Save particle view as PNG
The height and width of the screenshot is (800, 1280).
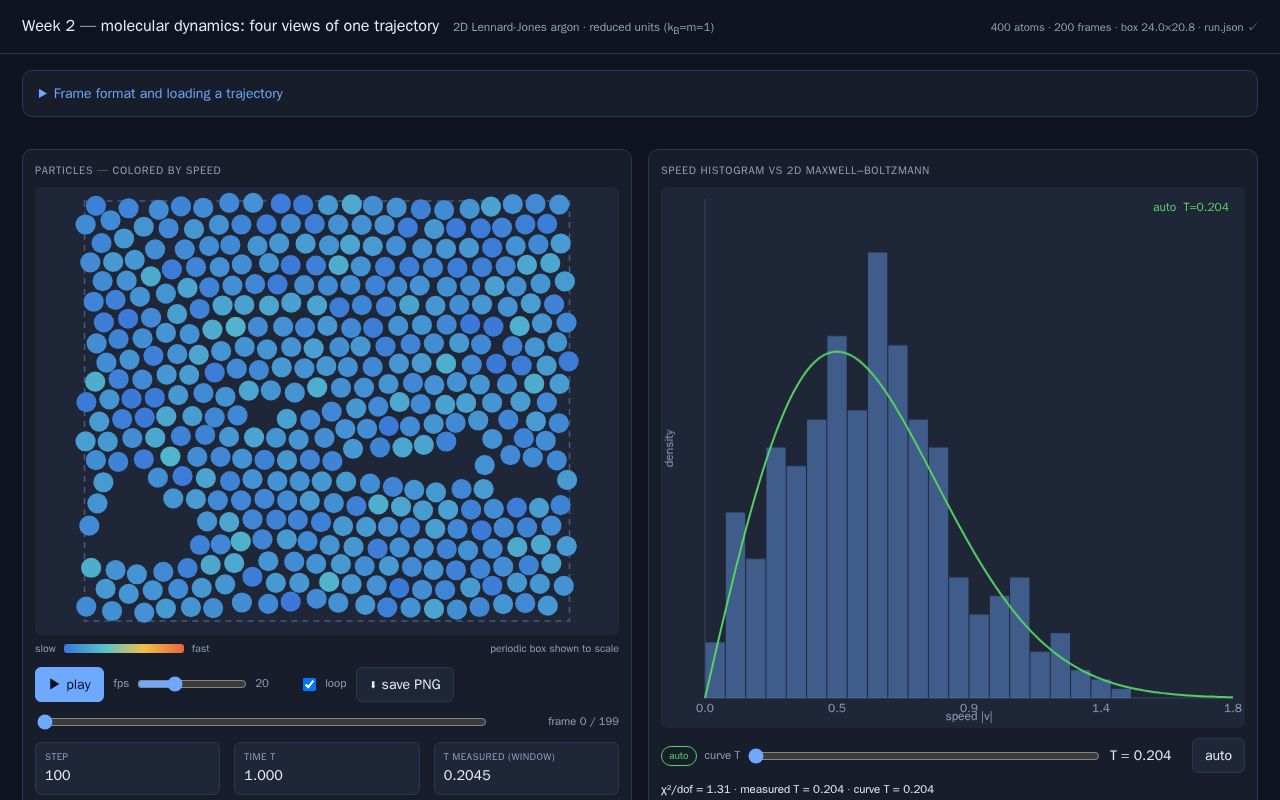(x=405, y=684)
